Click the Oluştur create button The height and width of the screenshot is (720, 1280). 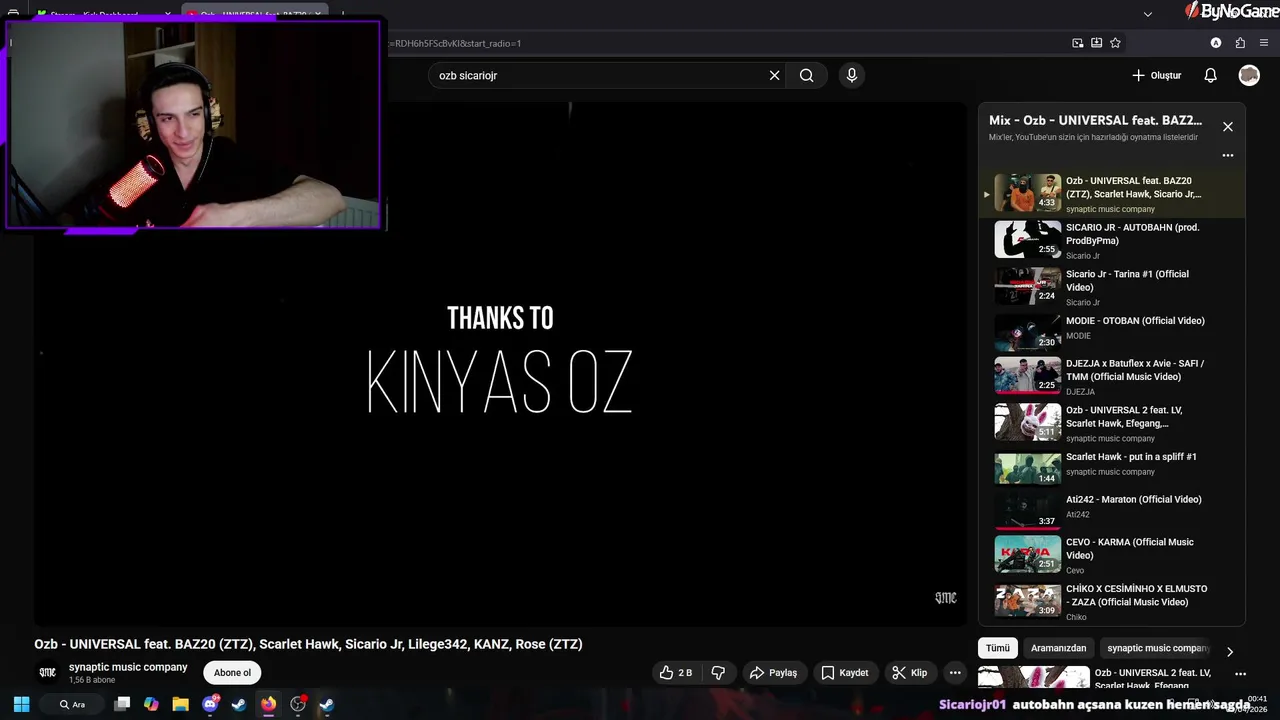point(1157,75)
